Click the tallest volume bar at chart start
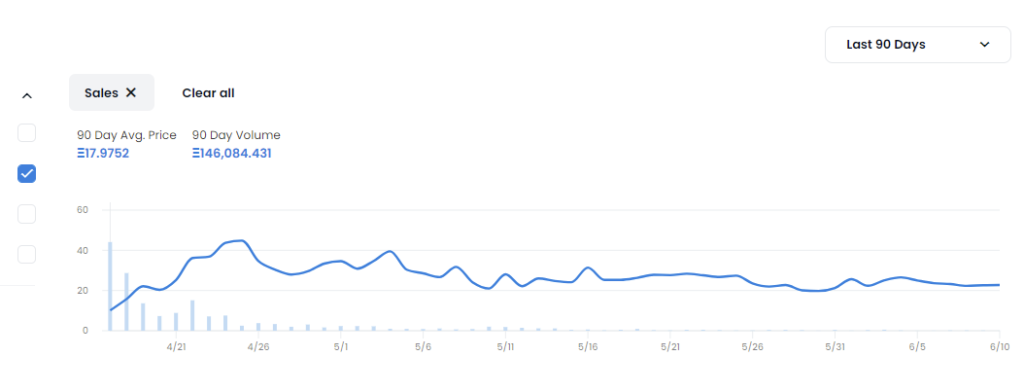Viewport: 1024px width, 392px height. [110, 286]
